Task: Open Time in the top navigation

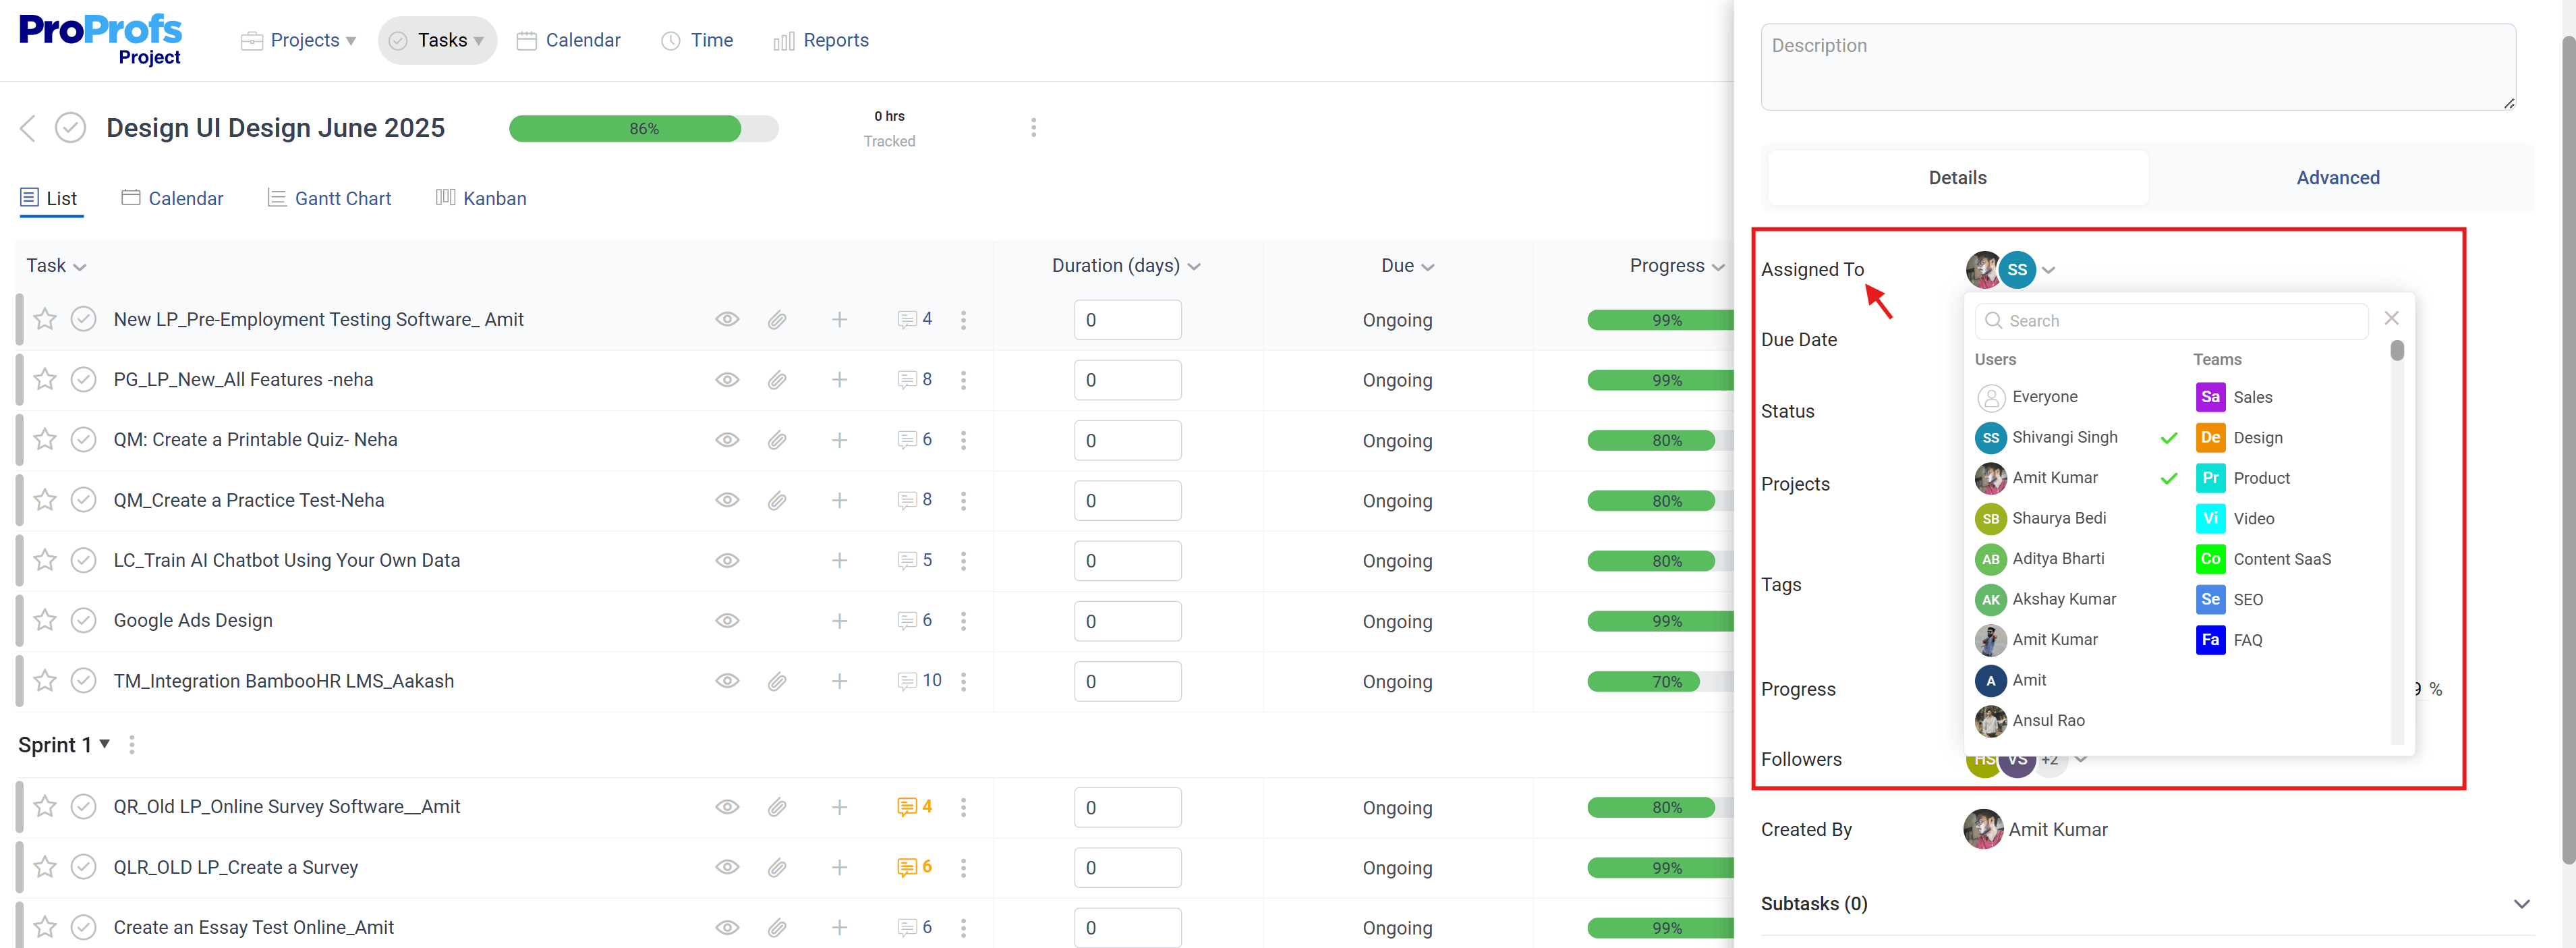Action: (x=697, y=40)
